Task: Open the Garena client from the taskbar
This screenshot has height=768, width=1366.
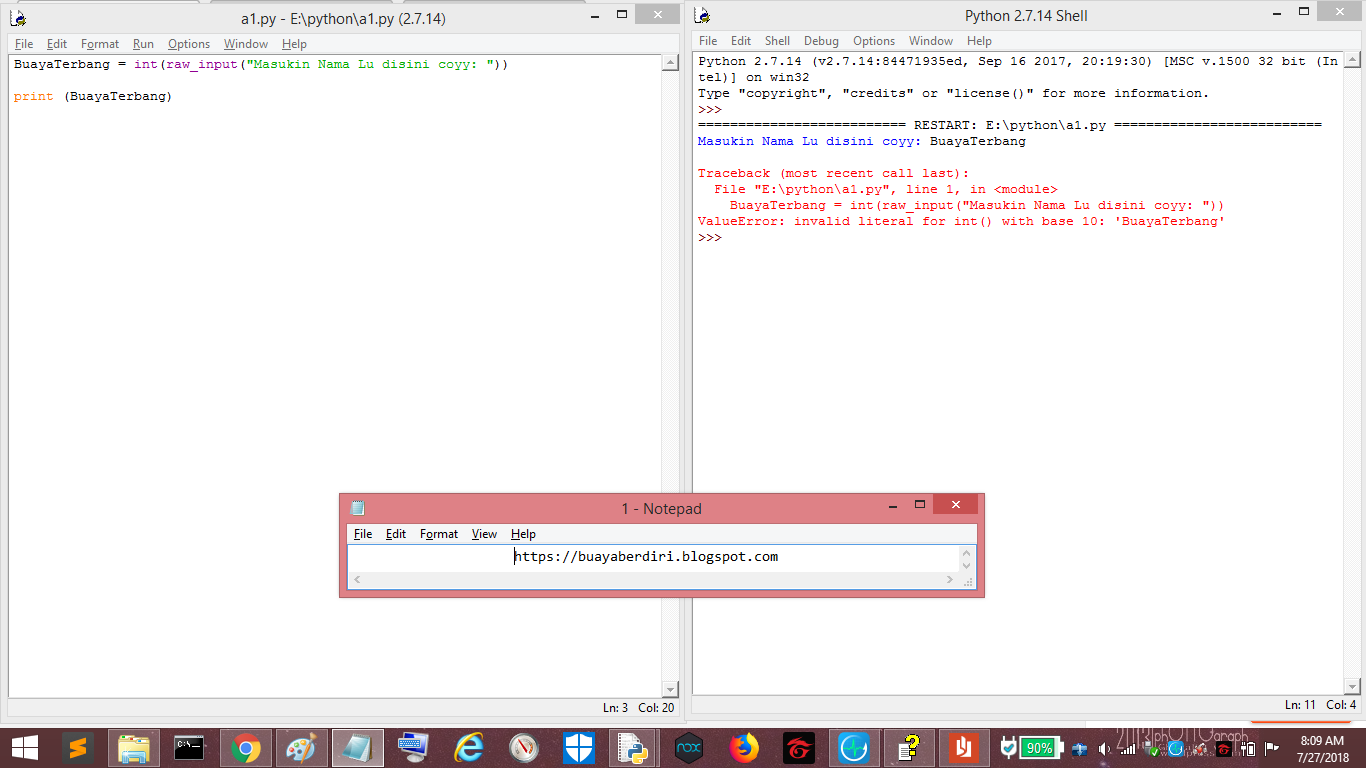Action: [797, 747]
